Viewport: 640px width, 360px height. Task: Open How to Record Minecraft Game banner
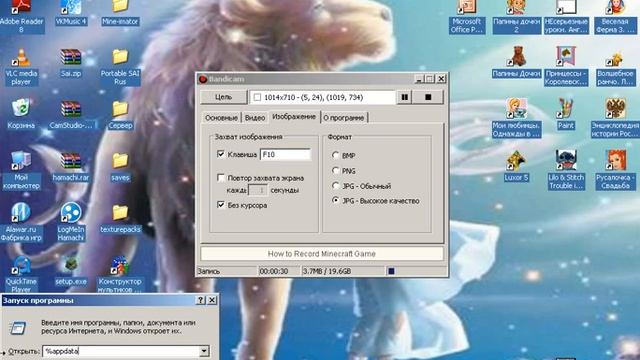(322, 253)
